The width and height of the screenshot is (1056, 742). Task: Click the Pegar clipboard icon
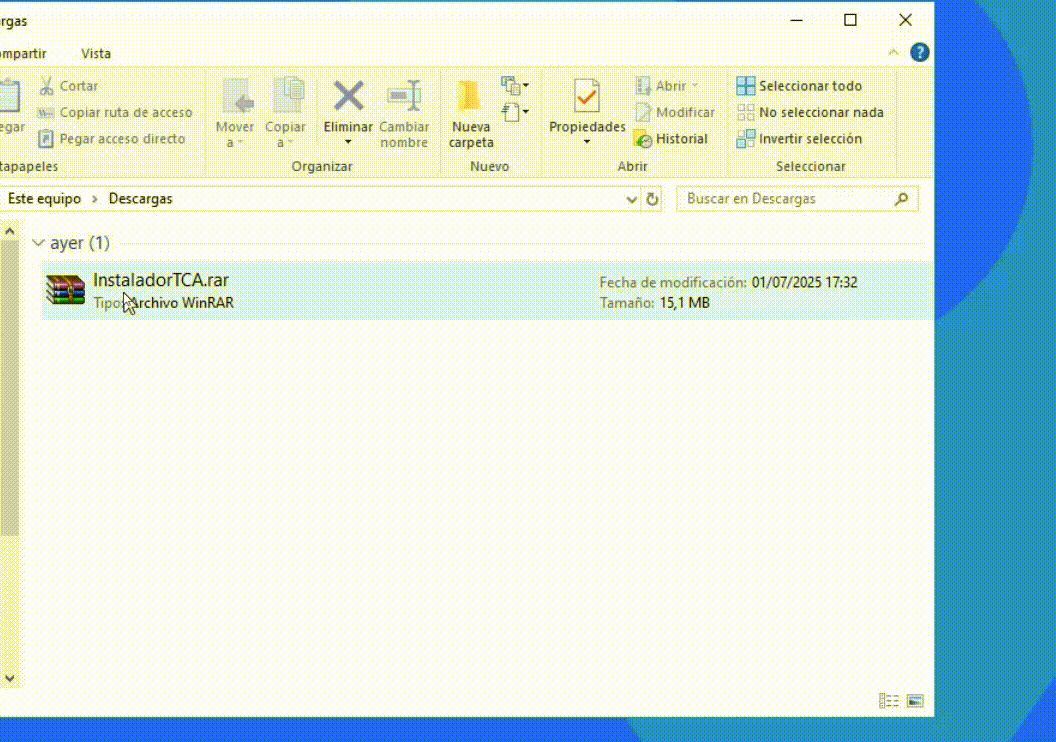(11, 96)
